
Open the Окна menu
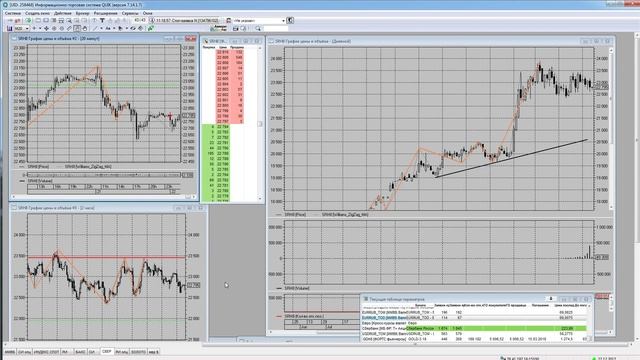(x=147, y=13)
